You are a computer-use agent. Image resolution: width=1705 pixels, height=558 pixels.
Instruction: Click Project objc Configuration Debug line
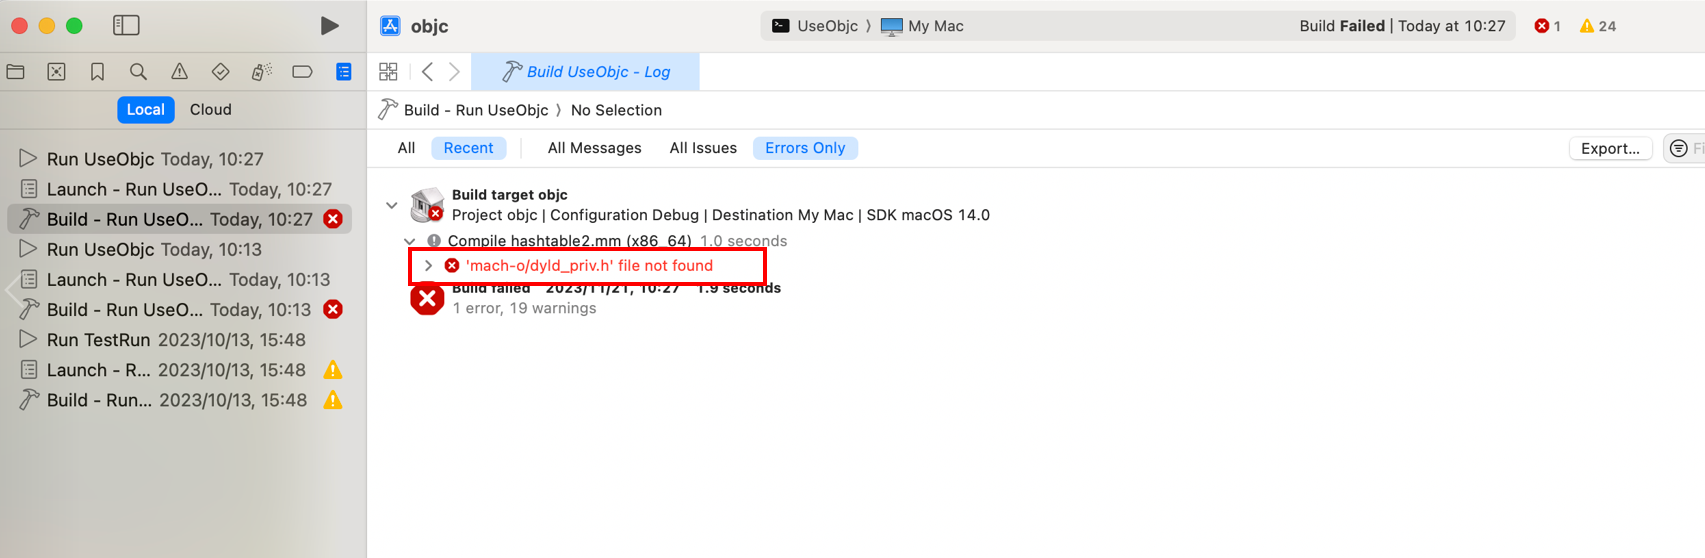(x=721, y=215)
